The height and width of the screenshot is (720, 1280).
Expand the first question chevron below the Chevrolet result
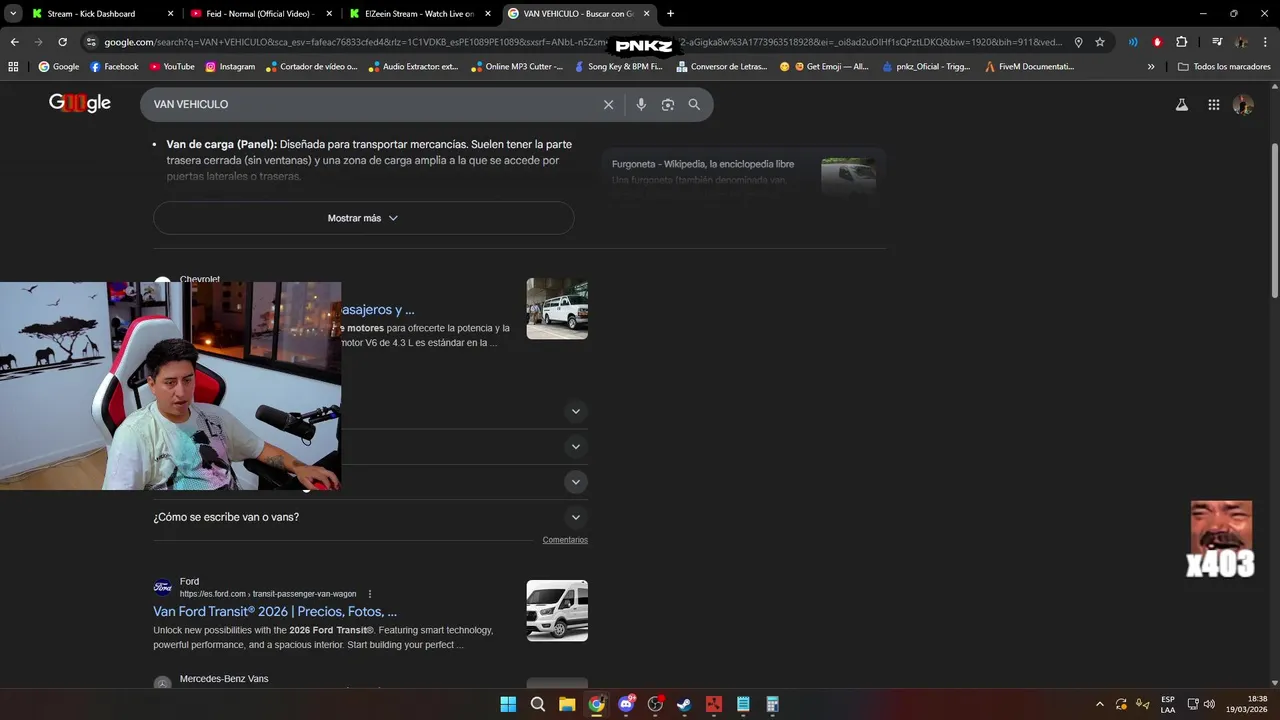575,411
